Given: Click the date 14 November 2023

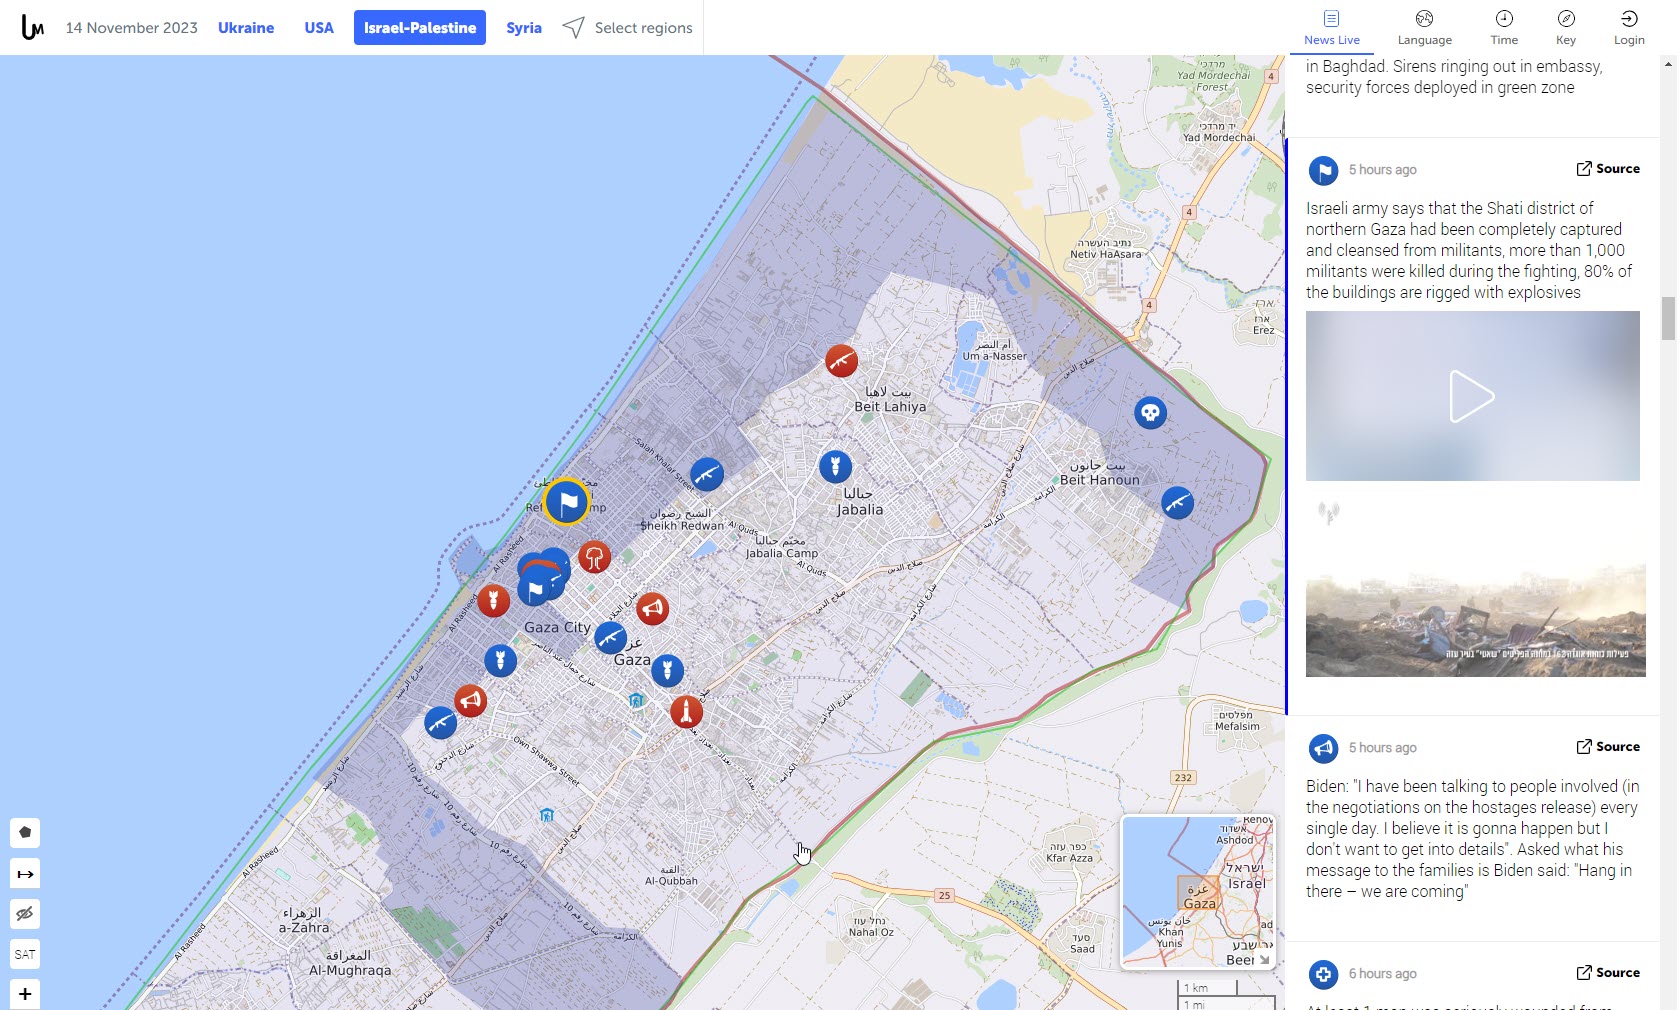Looking at the screenshot, I should pyautogui.click(x=132, y=28).
